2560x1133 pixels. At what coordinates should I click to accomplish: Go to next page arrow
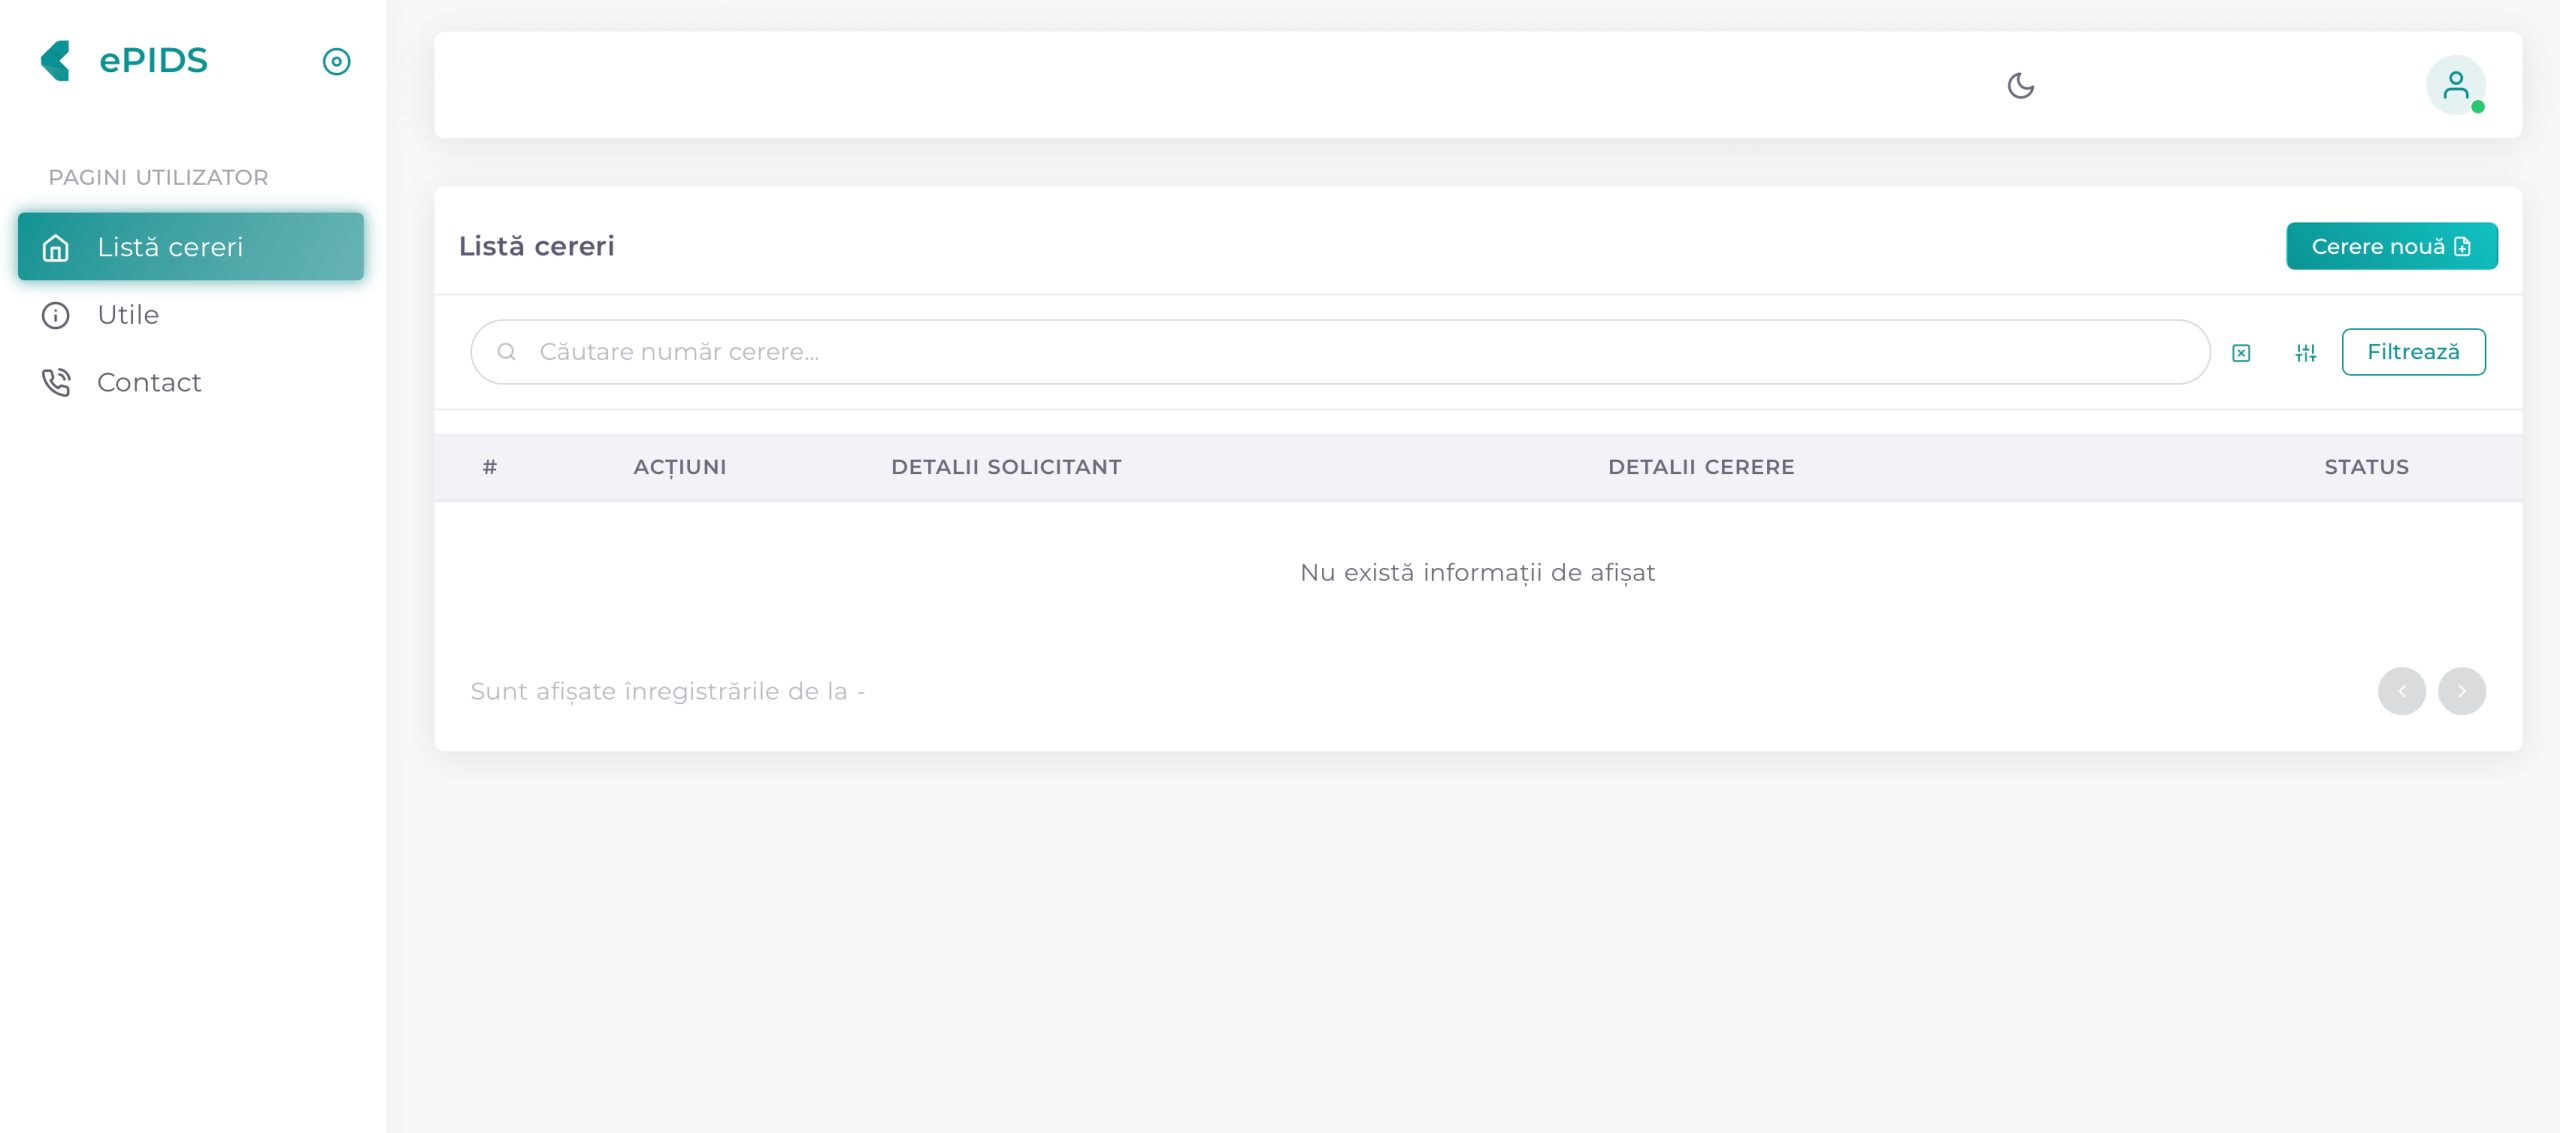point(2461,691)
